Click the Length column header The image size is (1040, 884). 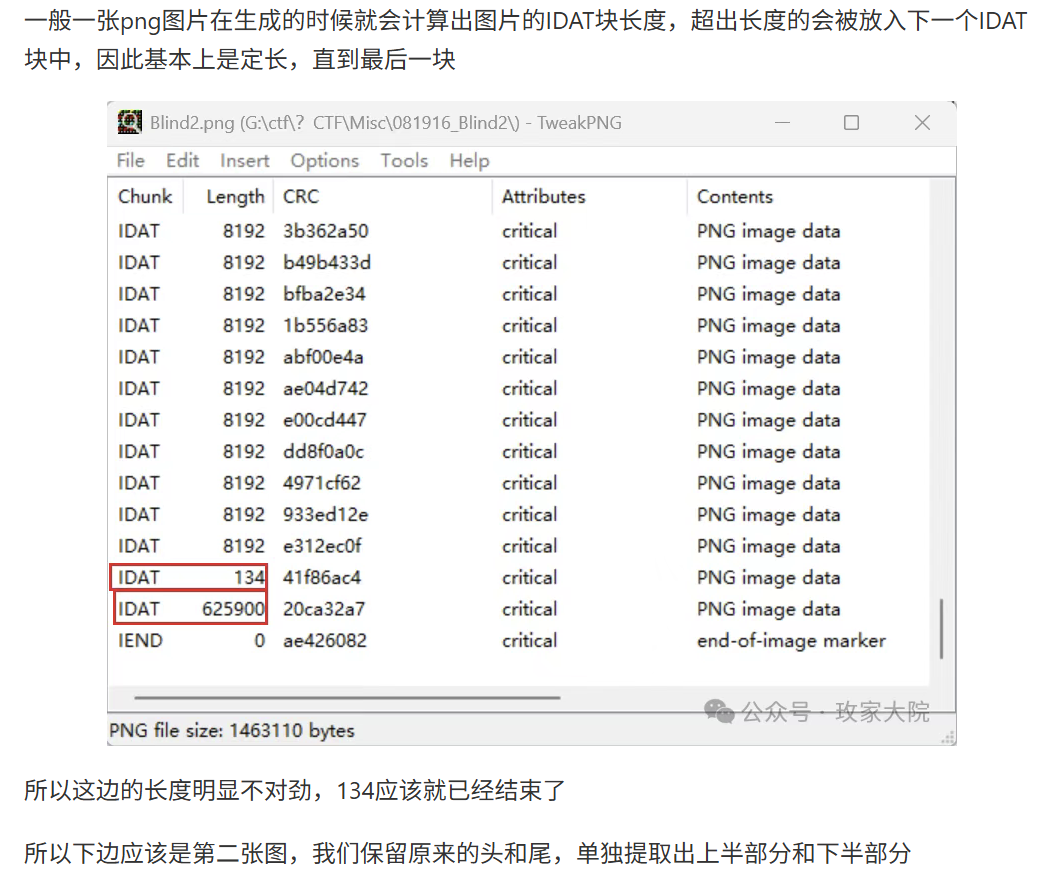click(235, 197)
